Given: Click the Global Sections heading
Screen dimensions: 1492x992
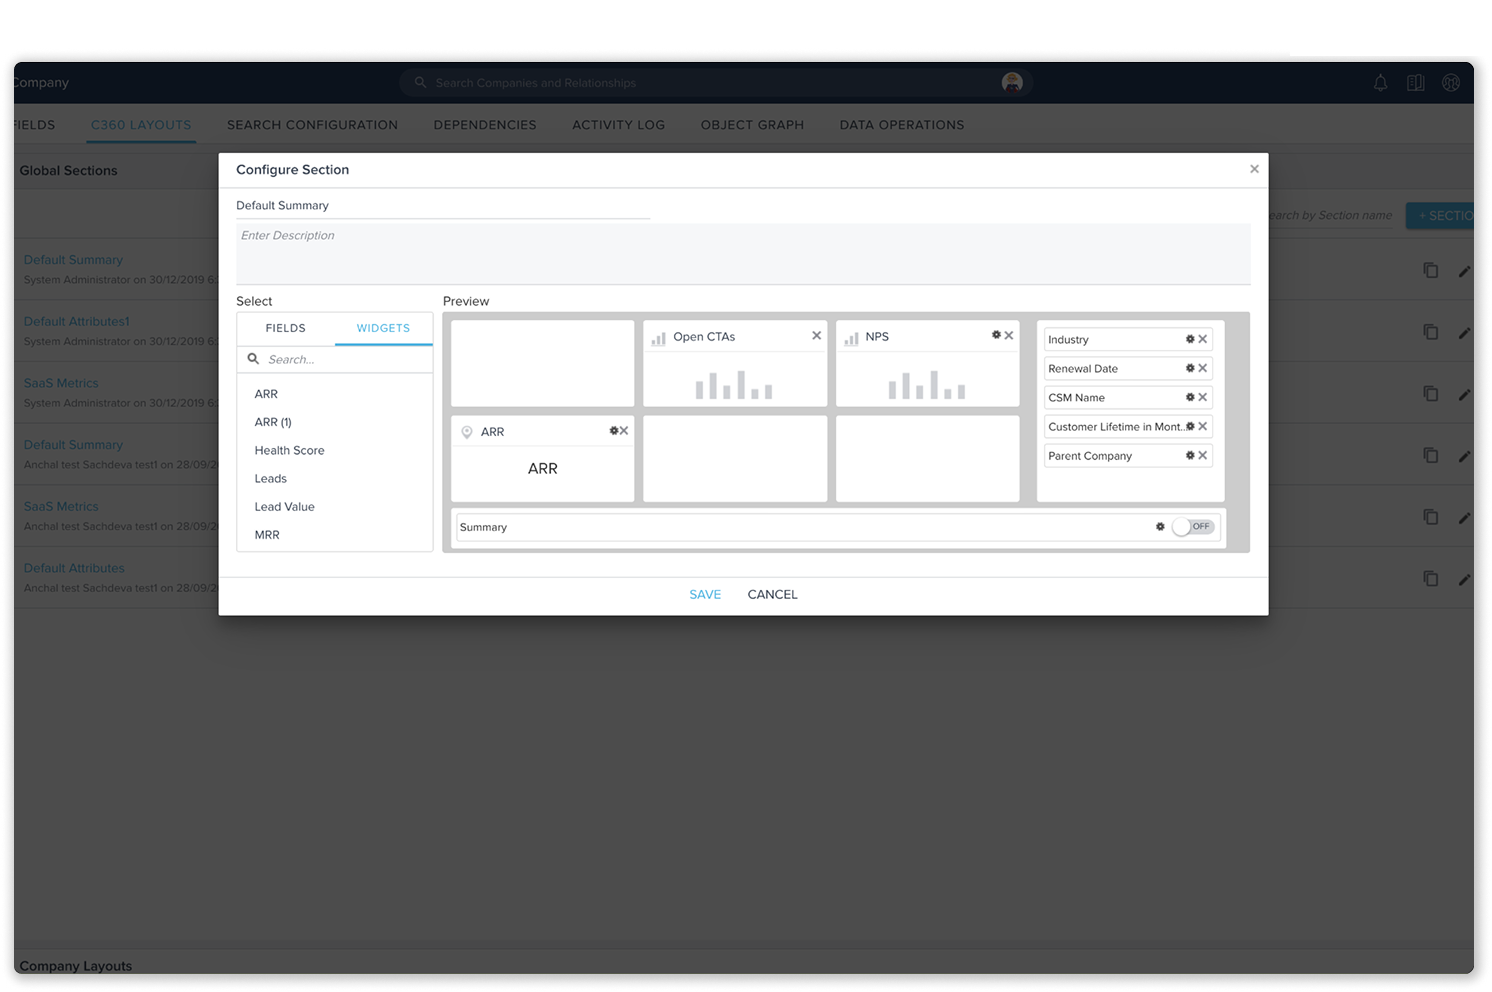Looking at the screenshot, I should 68,170.
